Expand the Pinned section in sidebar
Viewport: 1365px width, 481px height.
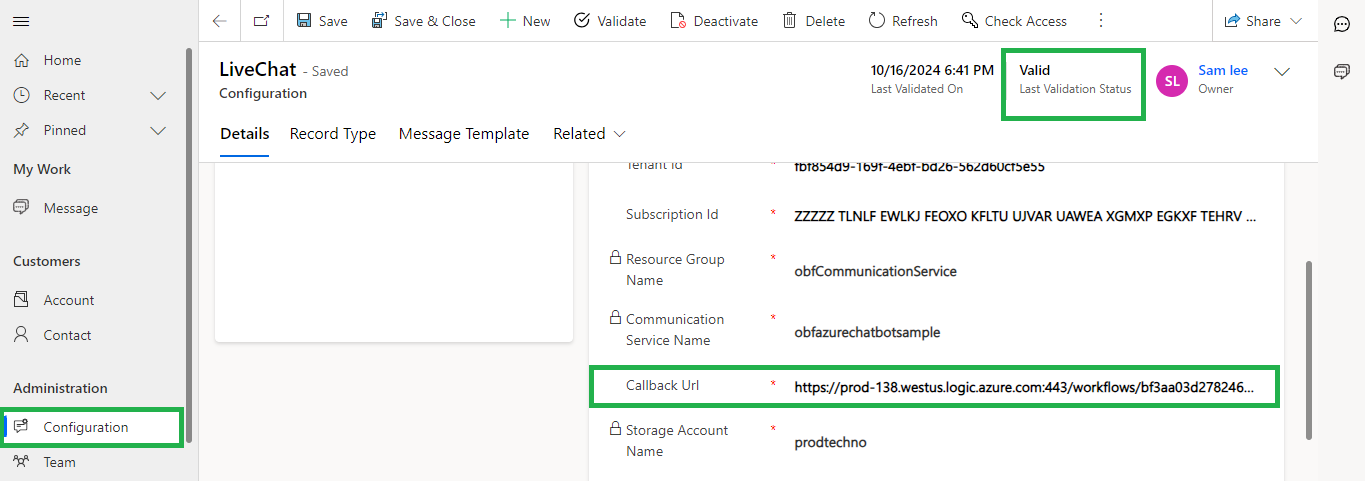[x=157, y=130]
